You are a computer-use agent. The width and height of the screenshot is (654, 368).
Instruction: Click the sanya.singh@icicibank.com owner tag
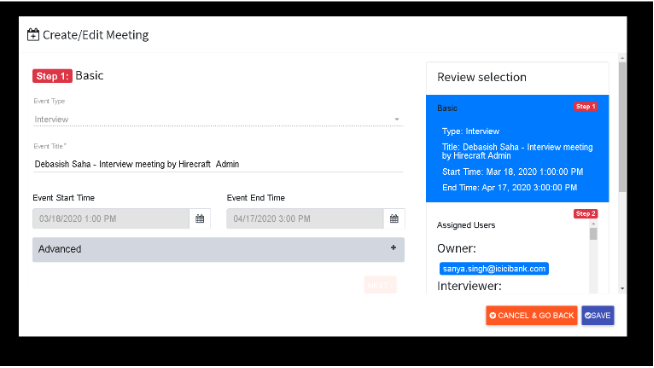click(x=494, y=269)
